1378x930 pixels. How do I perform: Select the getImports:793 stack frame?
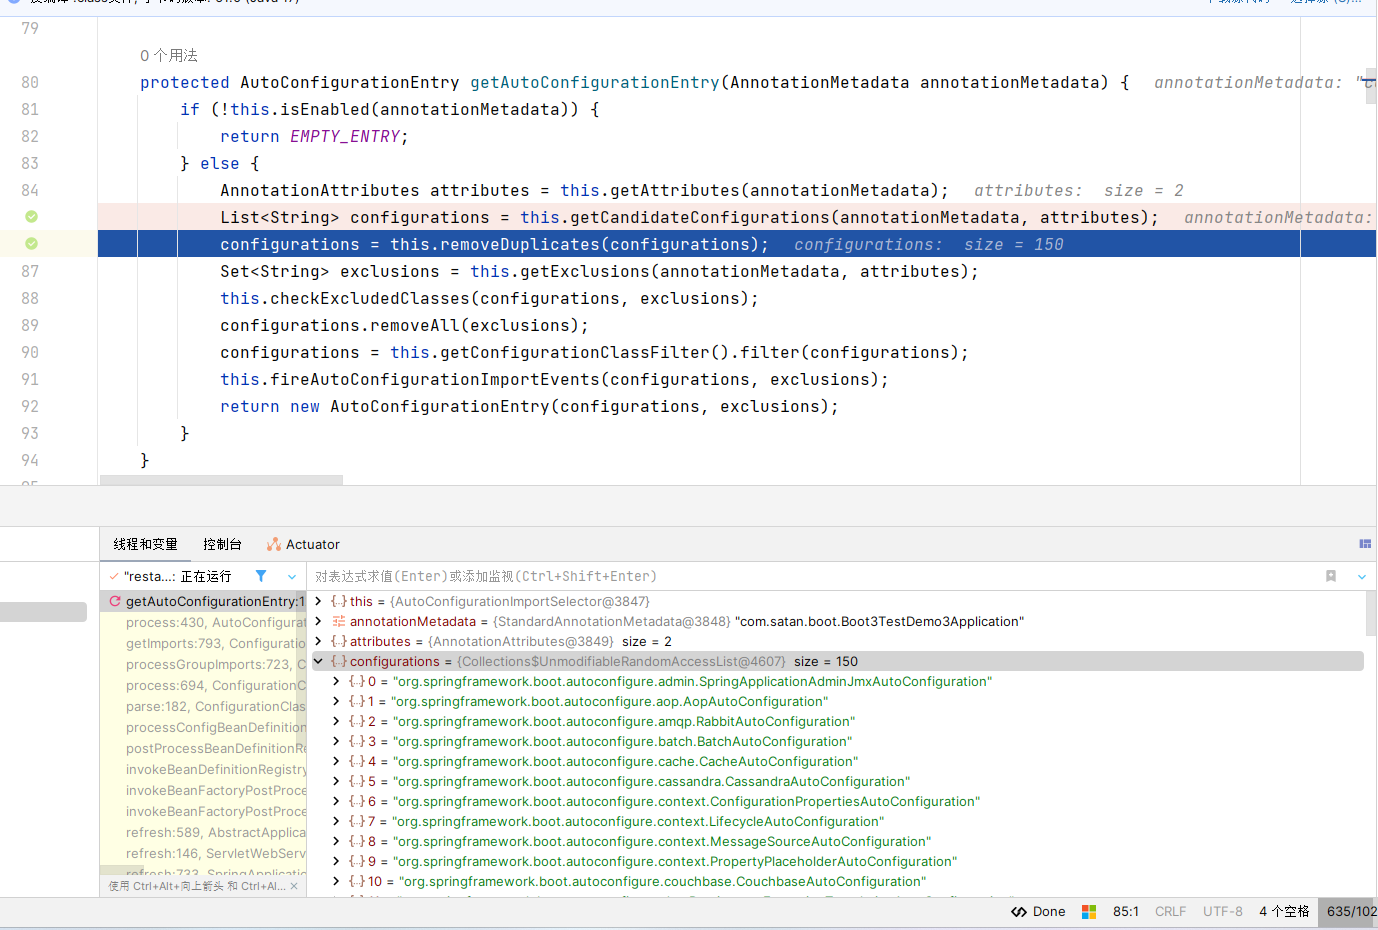203,643
